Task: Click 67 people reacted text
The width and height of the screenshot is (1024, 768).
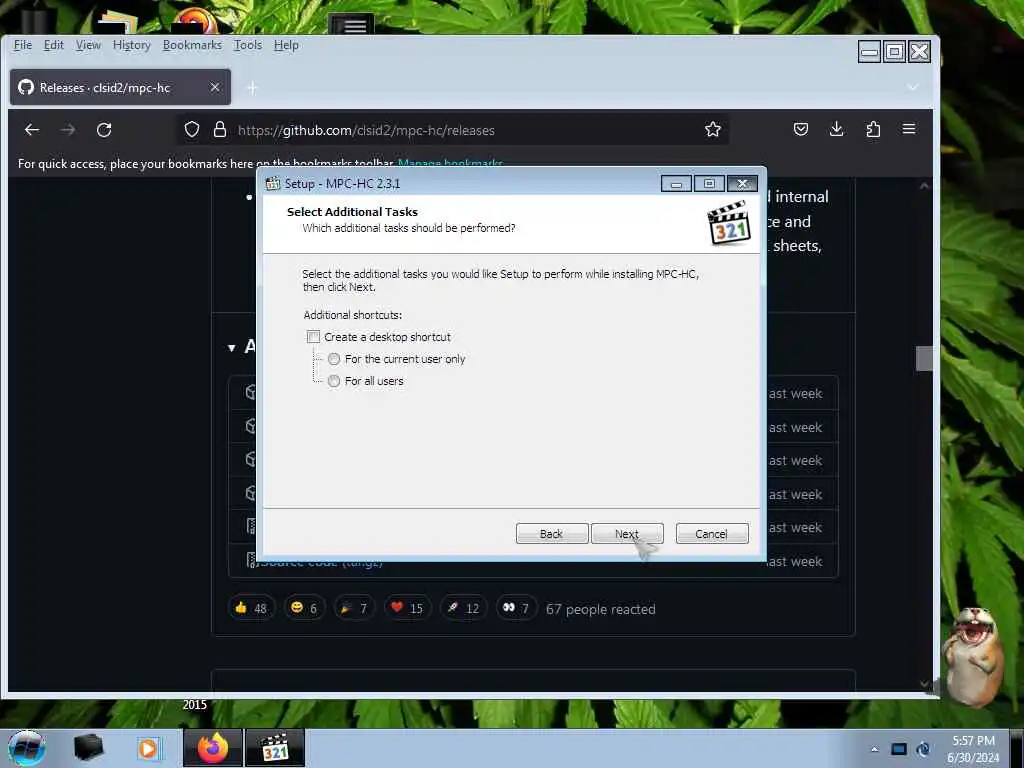Action: [x=600, y=609]
